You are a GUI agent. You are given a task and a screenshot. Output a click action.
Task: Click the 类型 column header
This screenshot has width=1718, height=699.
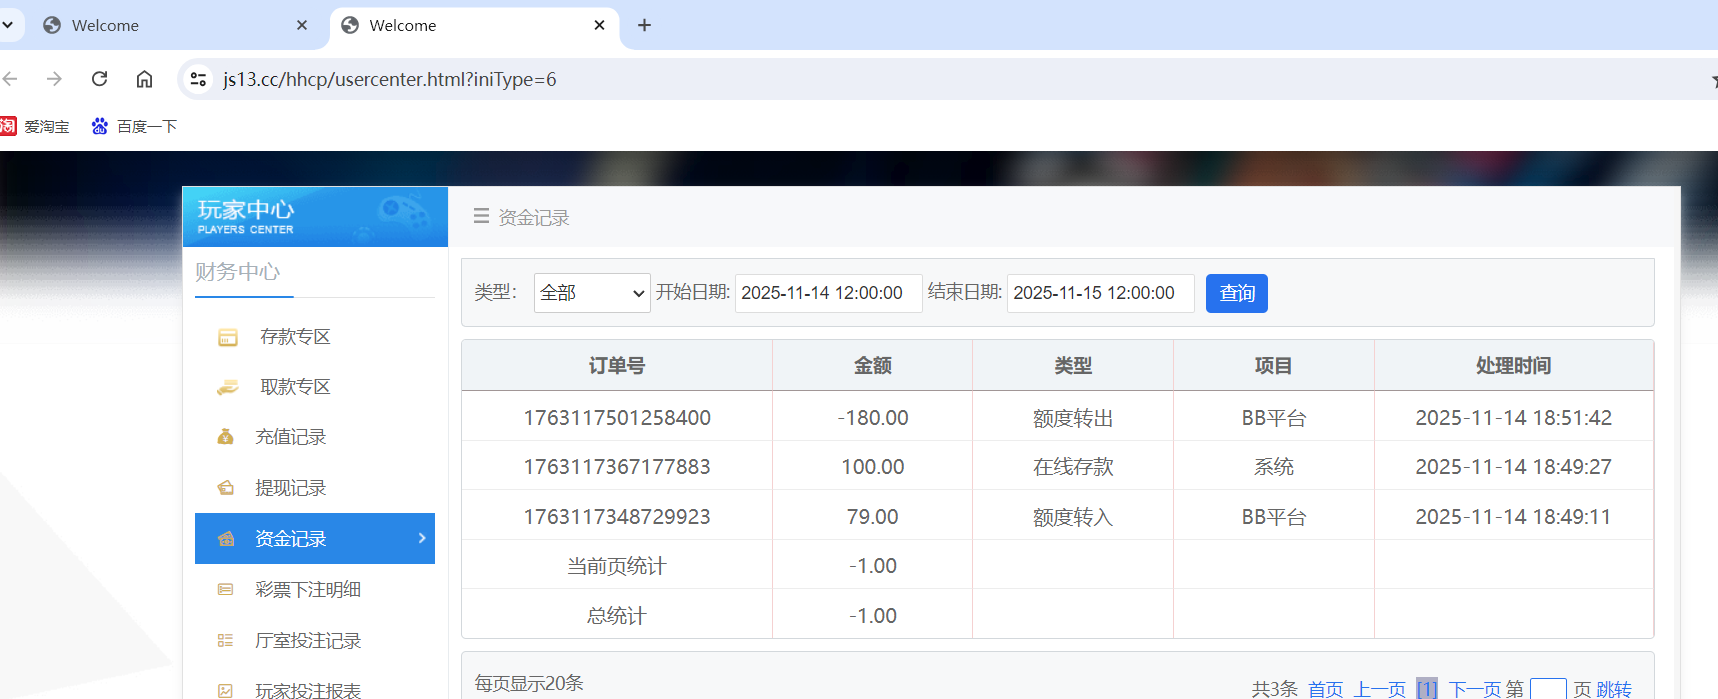coord(1073,366)
